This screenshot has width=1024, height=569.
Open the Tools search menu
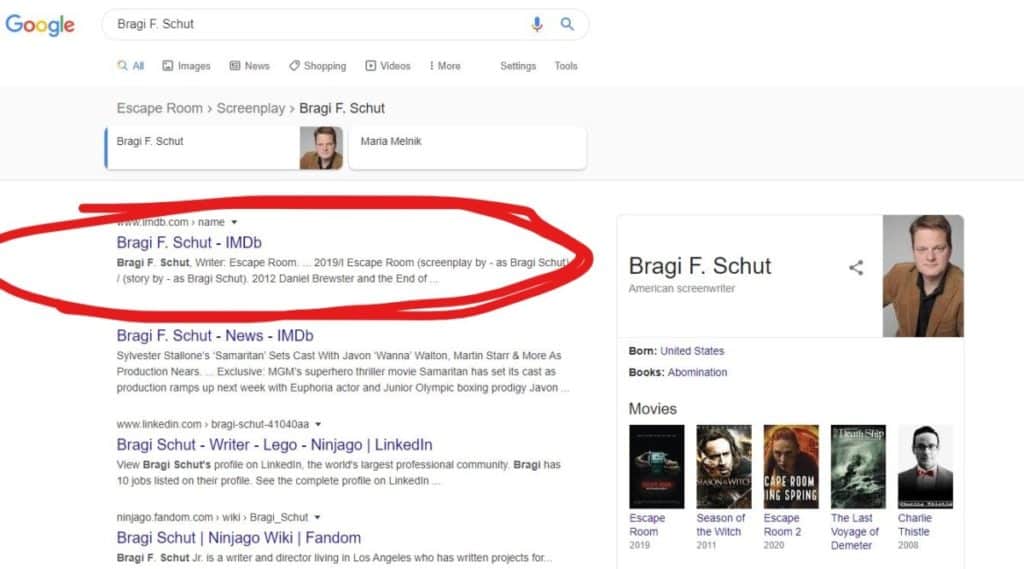pos(566,66)
